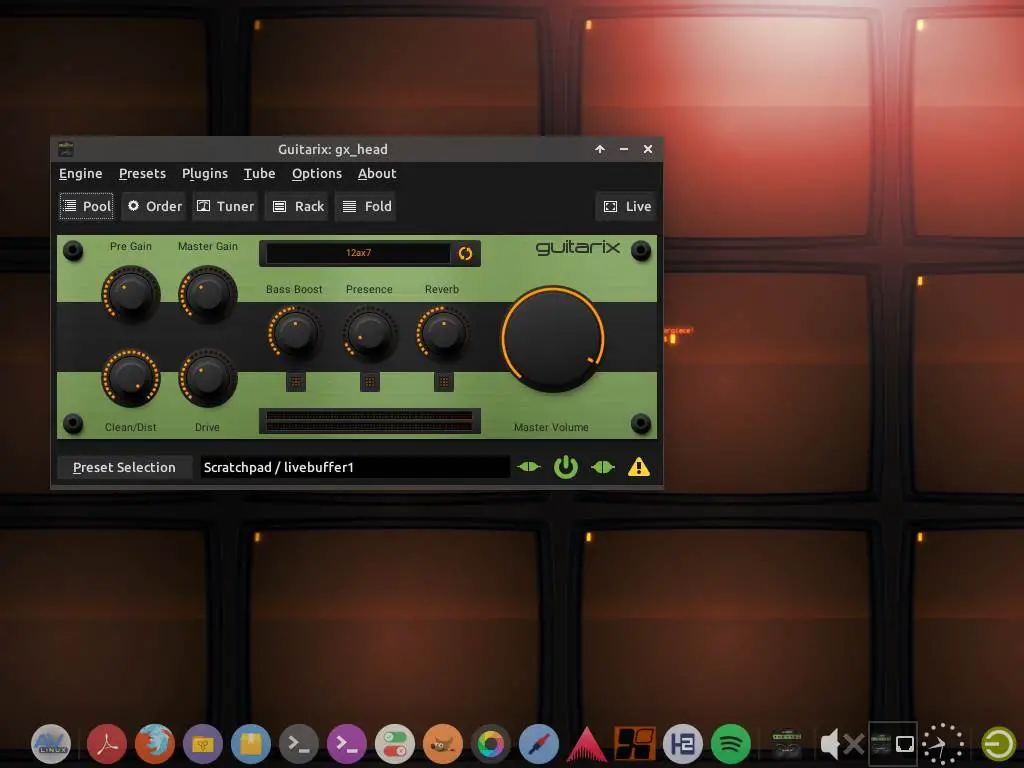Screen dimensions: 1024x768
Task: Open the Presets menu
Action: [142, 174]
